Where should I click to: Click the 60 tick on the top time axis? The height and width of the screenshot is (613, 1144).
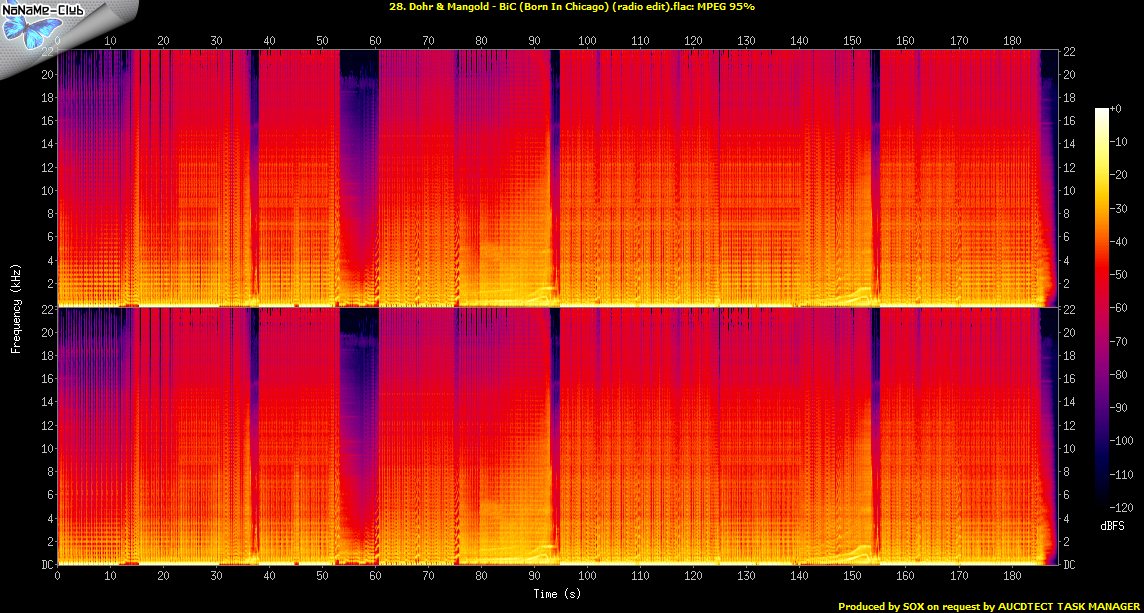[375, 41]
